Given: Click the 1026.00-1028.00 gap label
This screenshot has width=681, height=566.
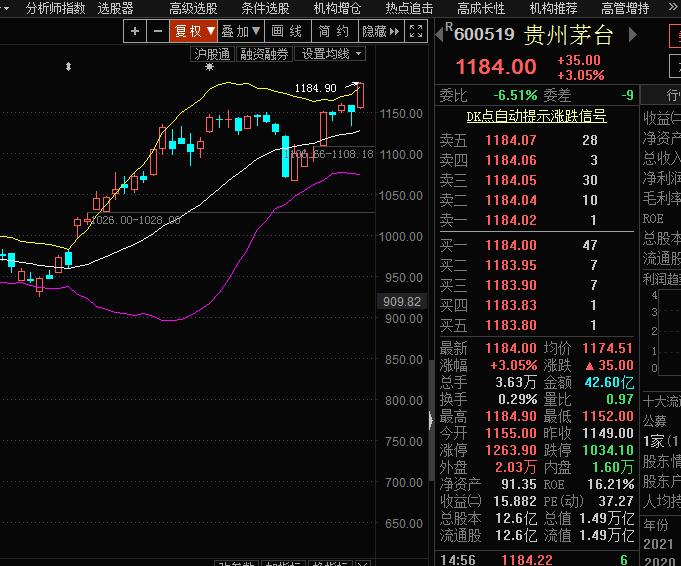Looking at the screenshot, I should 136,220.
